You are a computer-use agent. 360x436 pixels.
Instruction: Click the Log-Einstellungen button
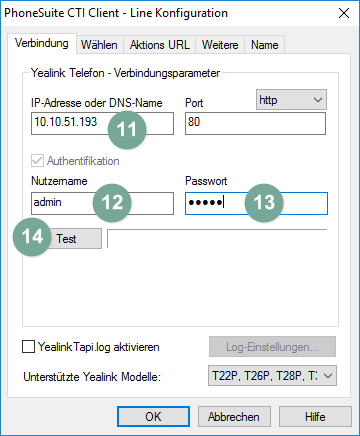(272, 347)
